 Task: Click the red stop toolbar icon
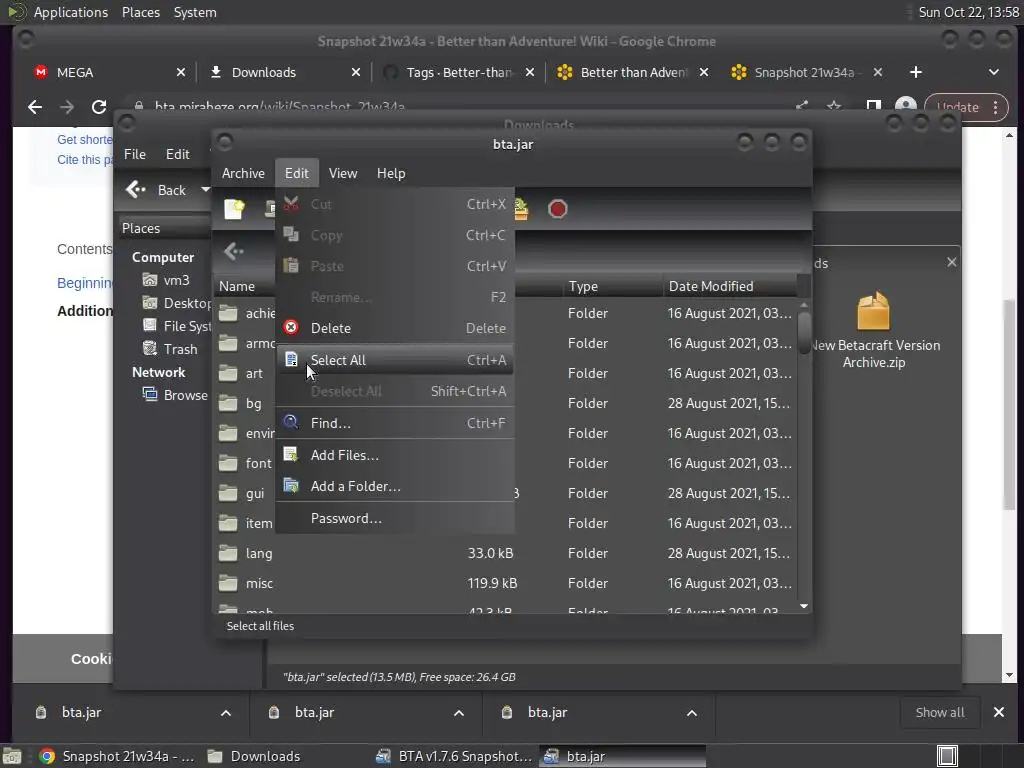pos(557,208)
